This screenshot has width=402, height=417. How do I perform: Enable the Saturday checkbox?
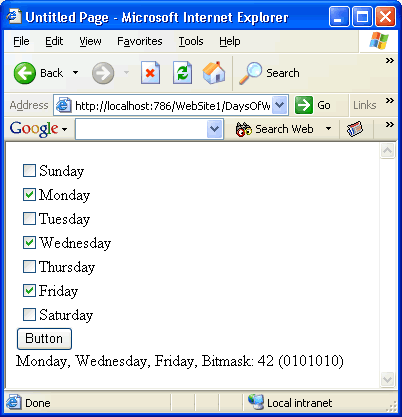coord(29,314)
